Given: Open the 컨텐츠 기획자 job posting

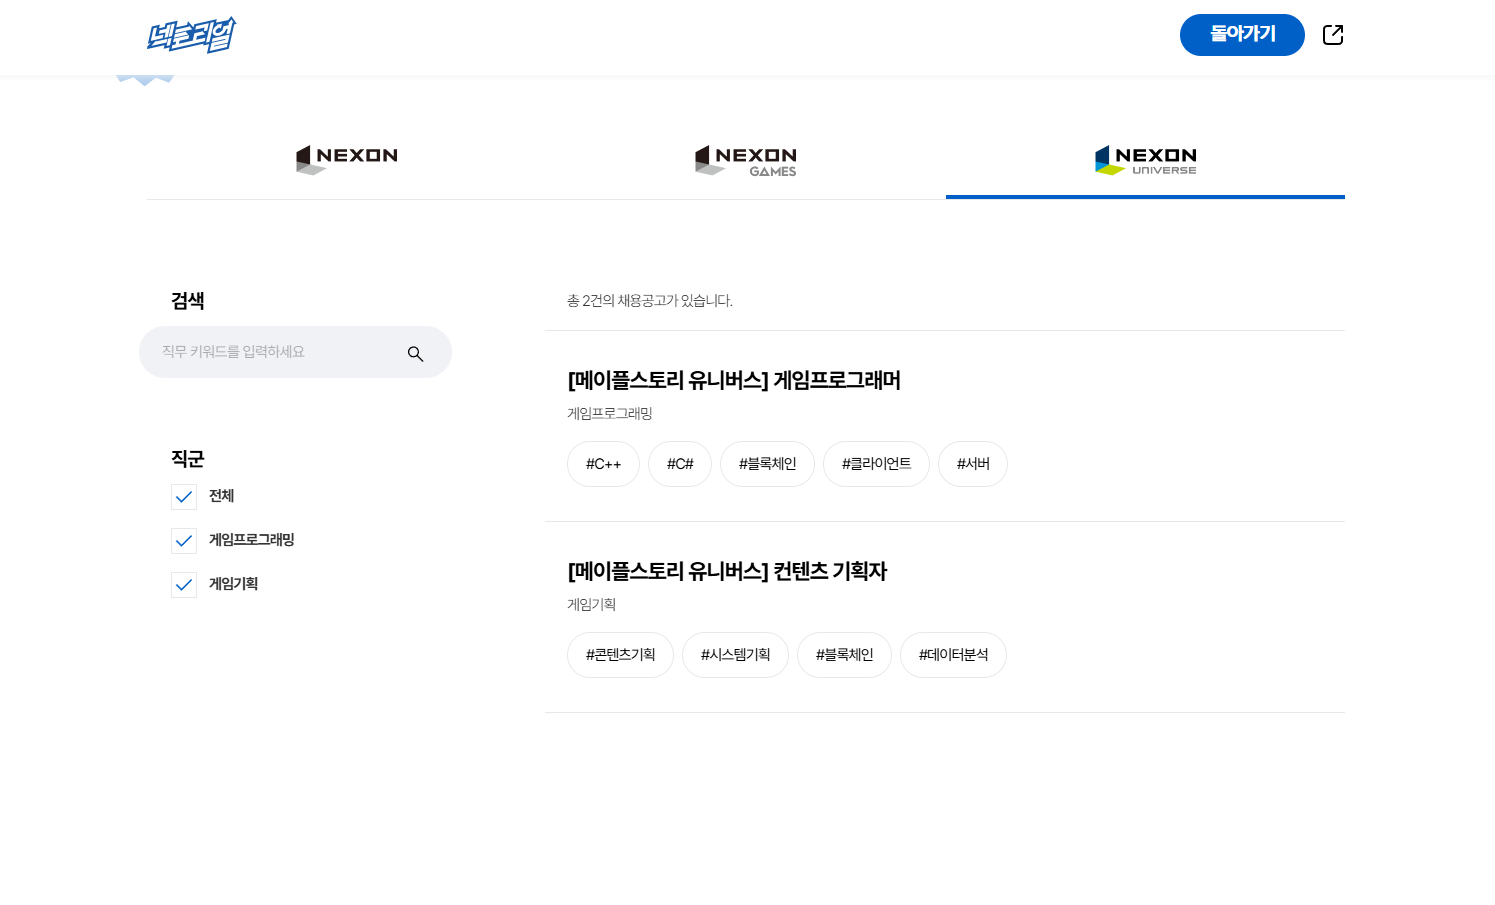Looking at the screenshot, I should click(x=727, y=571).
